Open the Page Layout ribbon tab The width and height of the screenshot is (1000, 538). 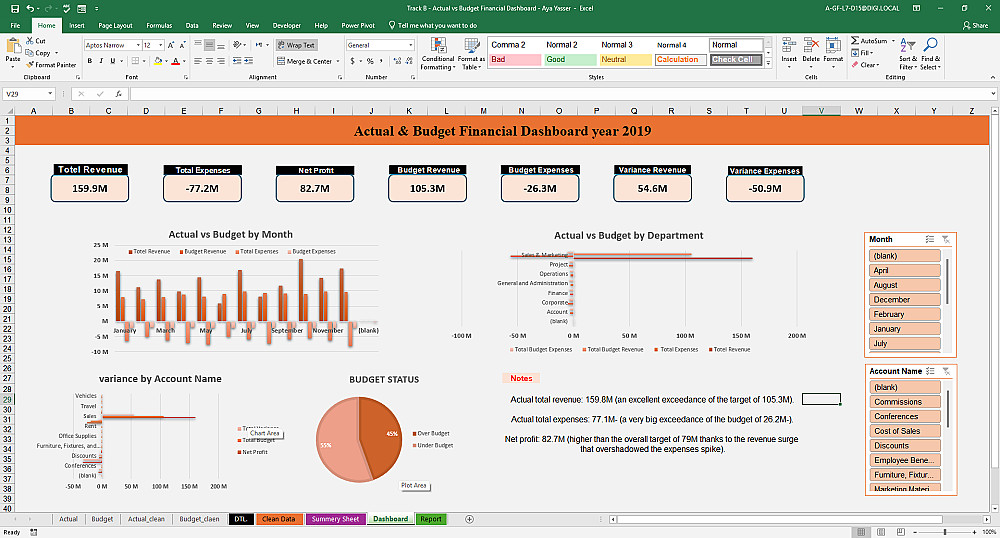click(115, 25)
